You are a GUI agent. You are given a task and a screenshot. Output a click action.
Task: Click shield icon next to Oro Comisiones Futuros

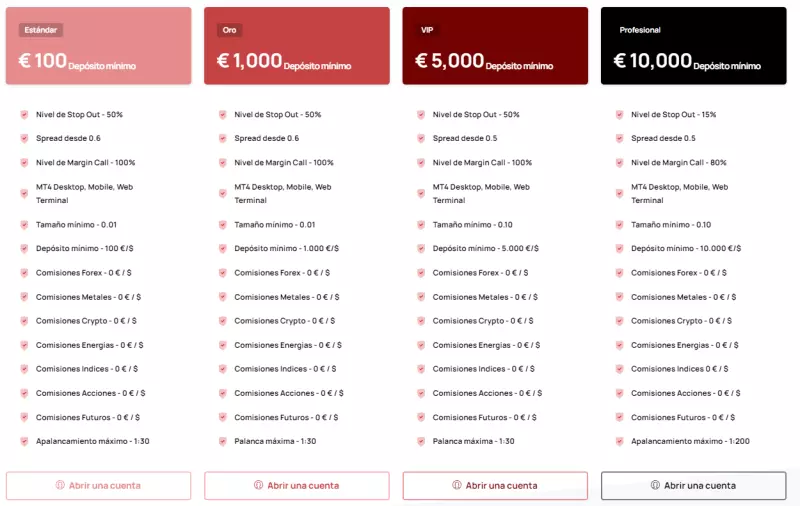click(x=222, y=417)
